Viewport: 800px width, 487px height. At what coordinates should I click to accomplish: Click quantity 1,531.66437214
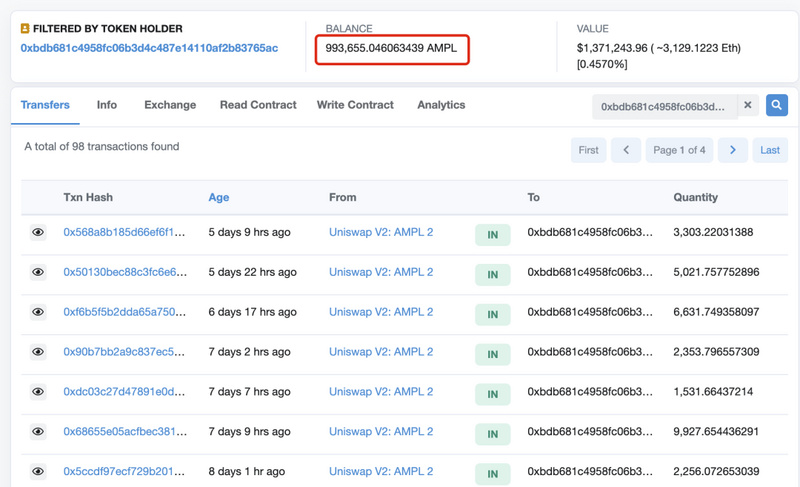click(x=713, y=391)
